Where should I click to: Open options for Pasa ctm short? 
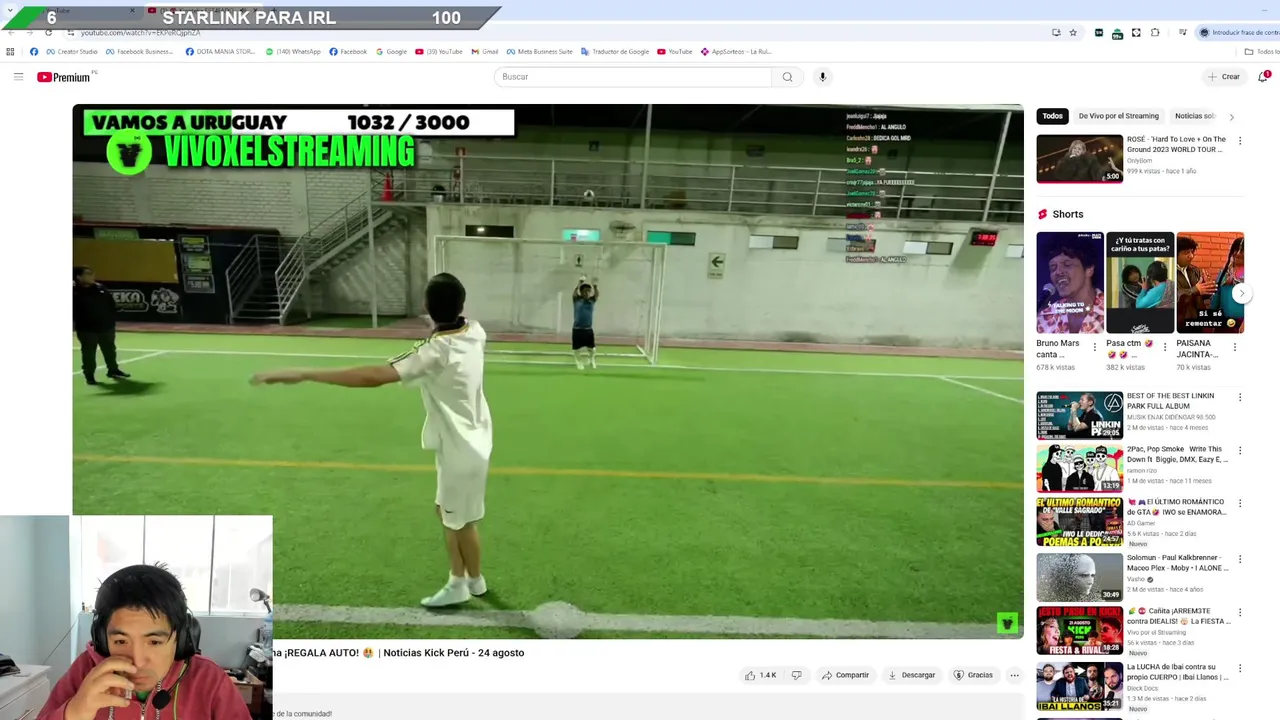click(1164, 347)
